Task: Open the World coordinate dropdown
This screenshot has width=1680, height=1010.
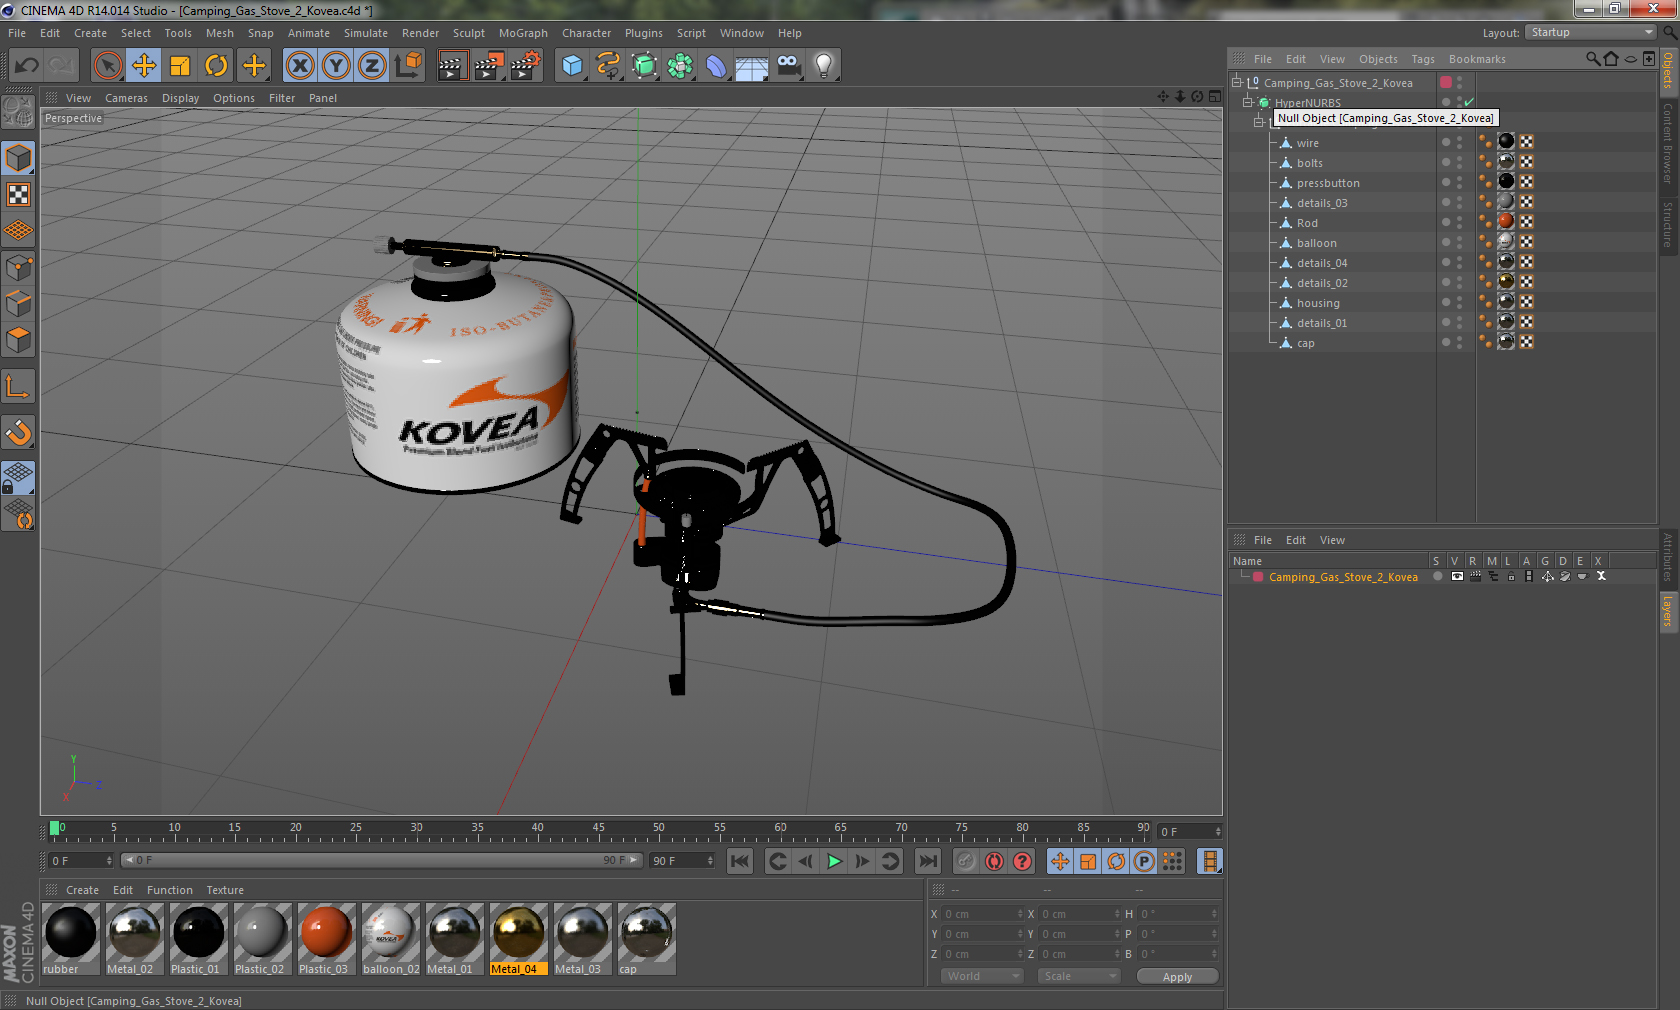Action: (982, 976)
